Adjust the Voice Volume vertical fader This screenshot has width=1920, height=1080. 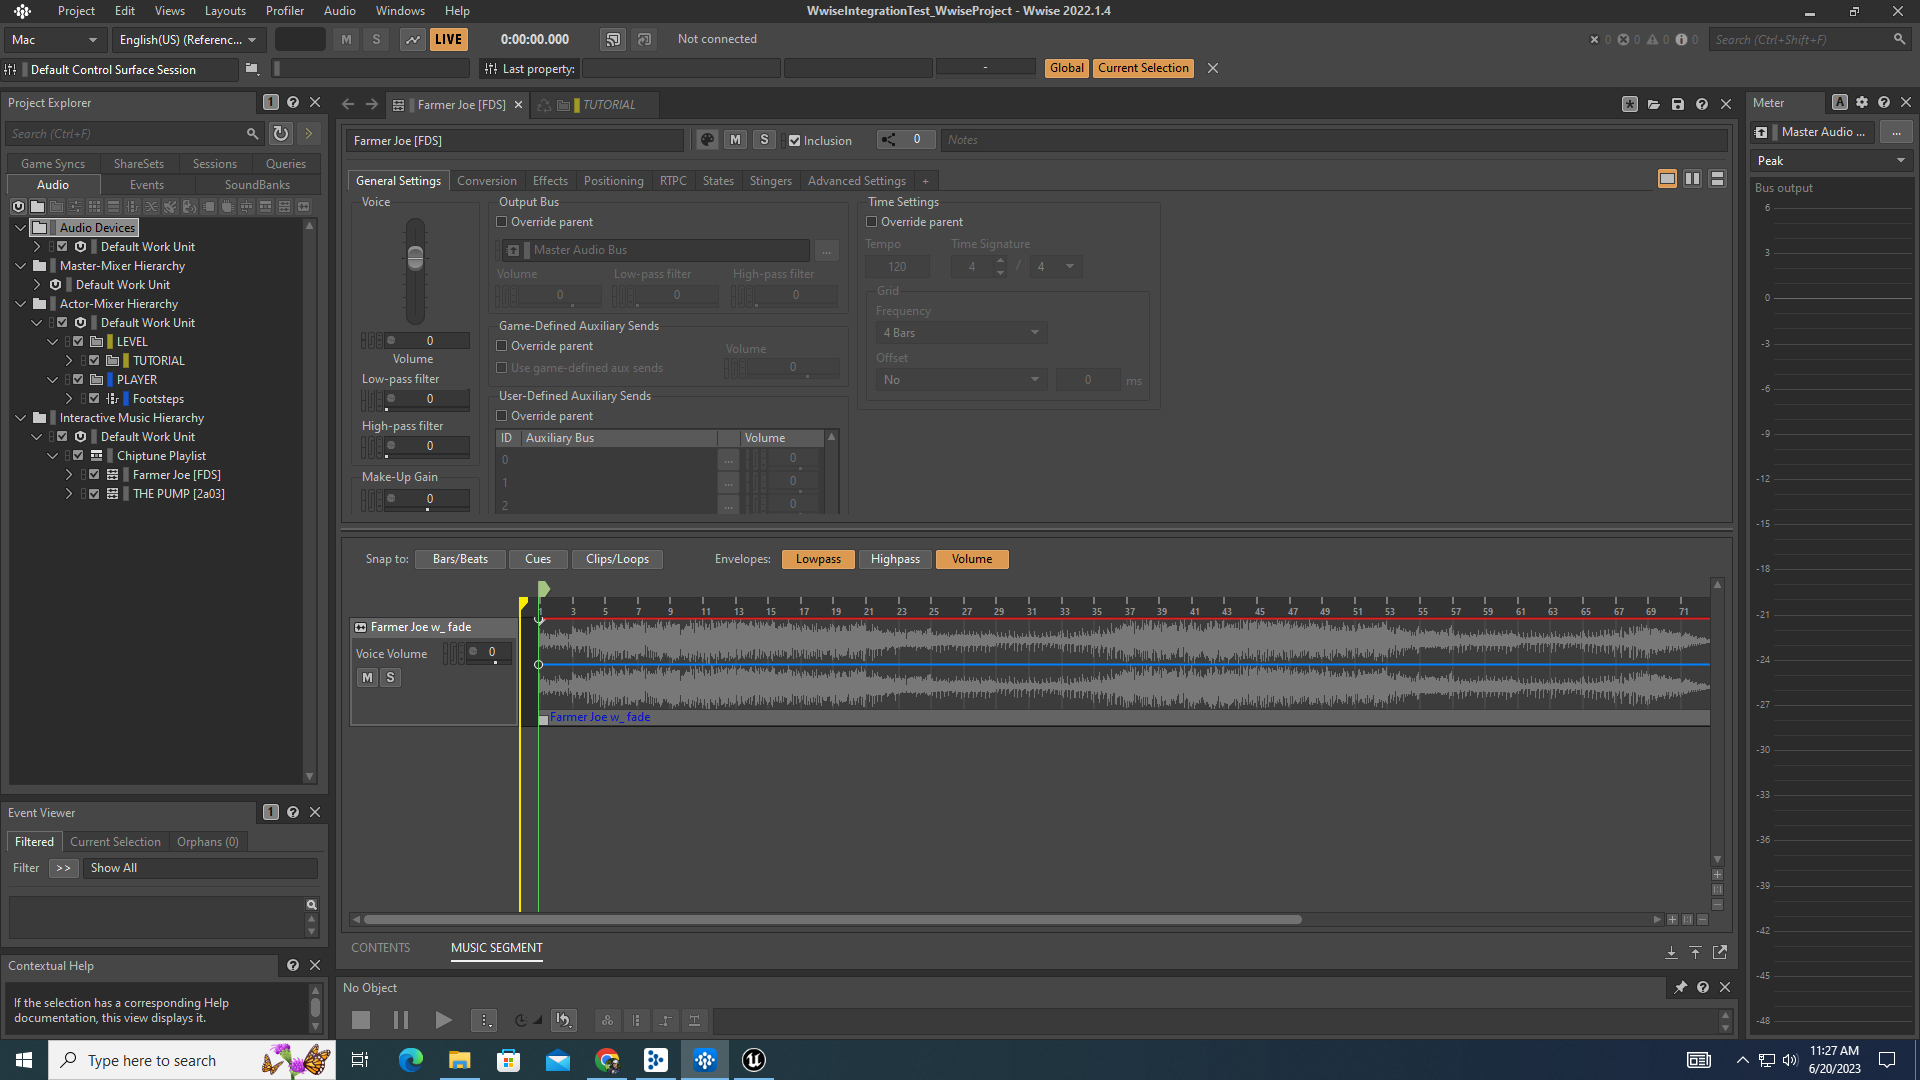point(415,258)
